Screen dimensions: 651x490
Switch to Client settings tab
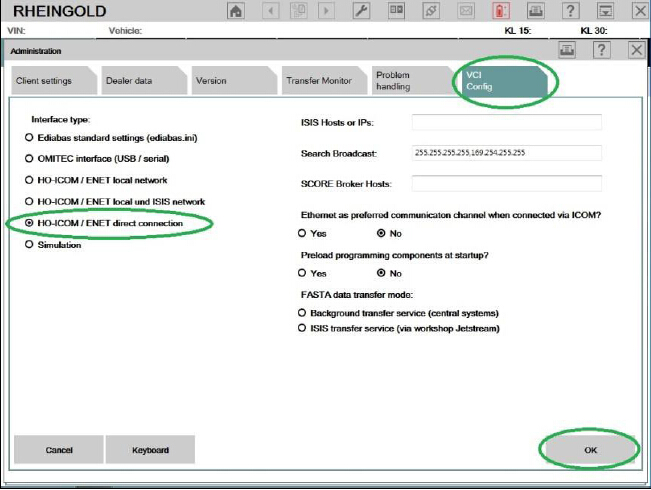[x=54, y=81]
